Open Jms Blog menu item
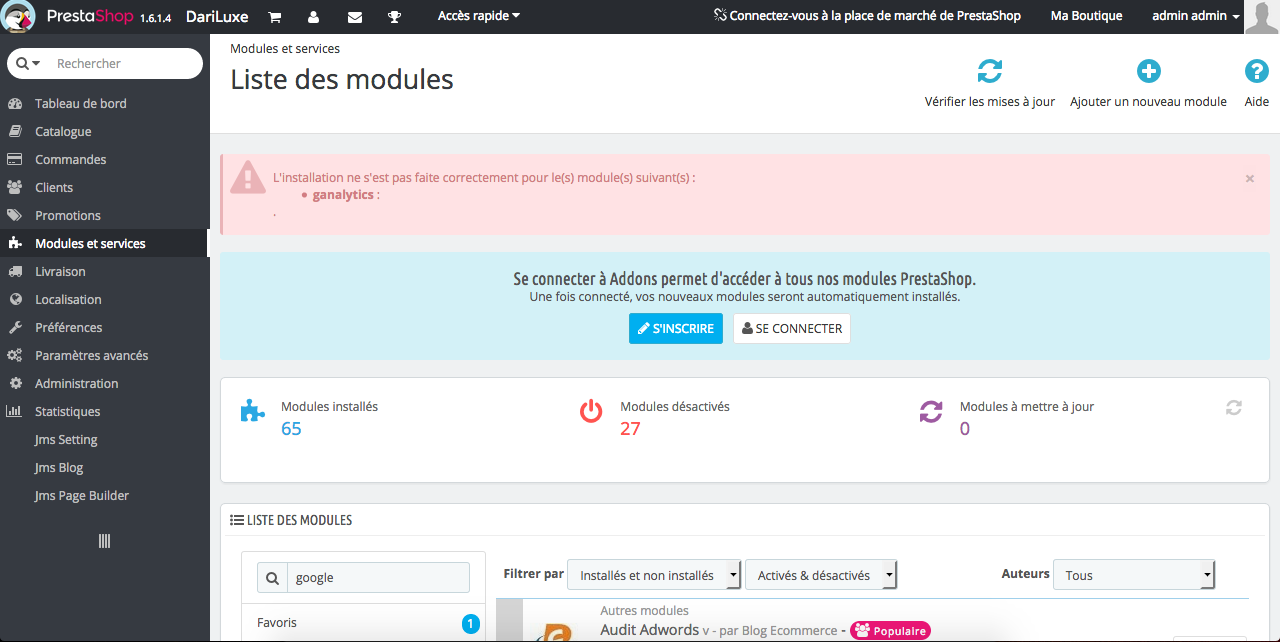This screenshot has height=642, width=1280. coord(59,468)
